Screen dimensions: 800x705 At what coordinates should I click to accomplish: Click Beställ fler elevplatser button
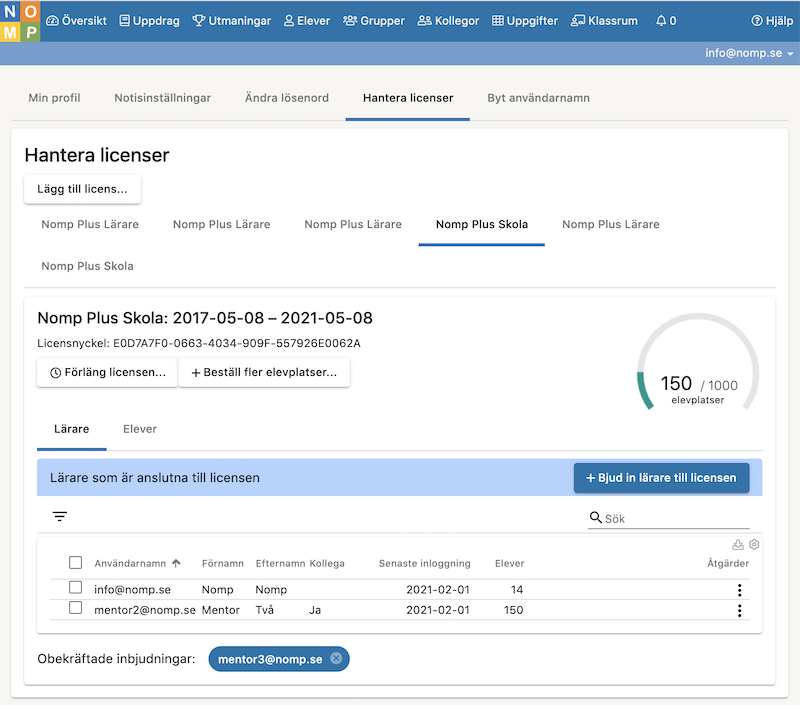pos(264,372)
